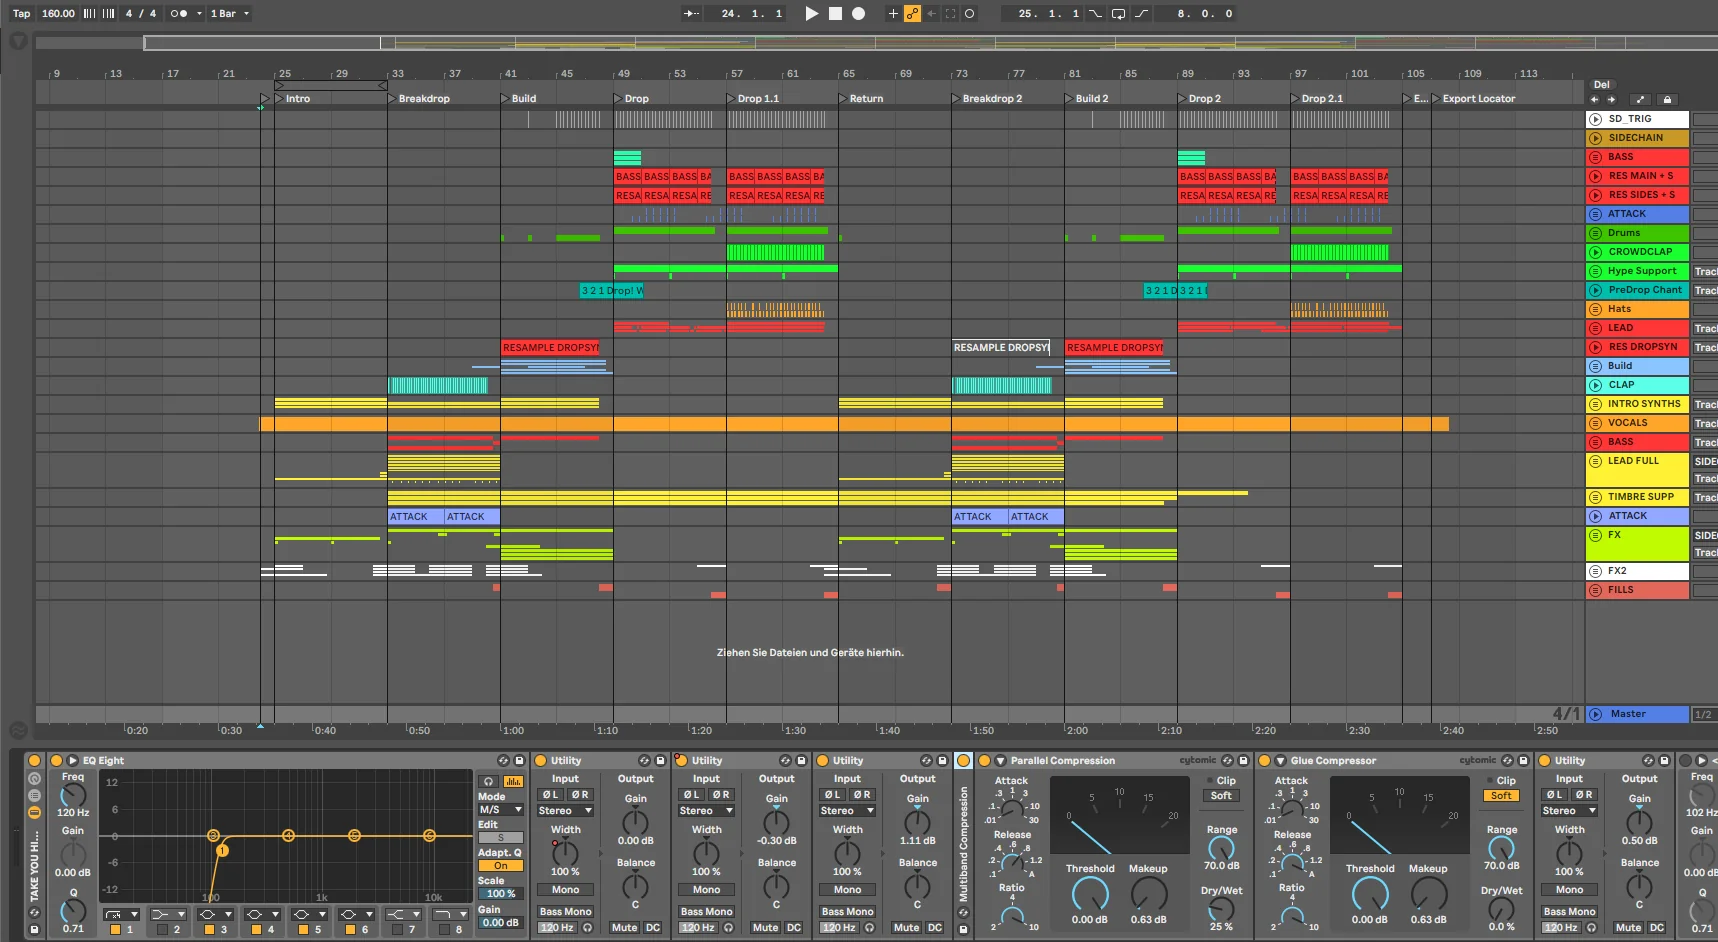Start playback with the Play button
The height and width of the screenshot is (942, 1718).
[x=811, y=13]
